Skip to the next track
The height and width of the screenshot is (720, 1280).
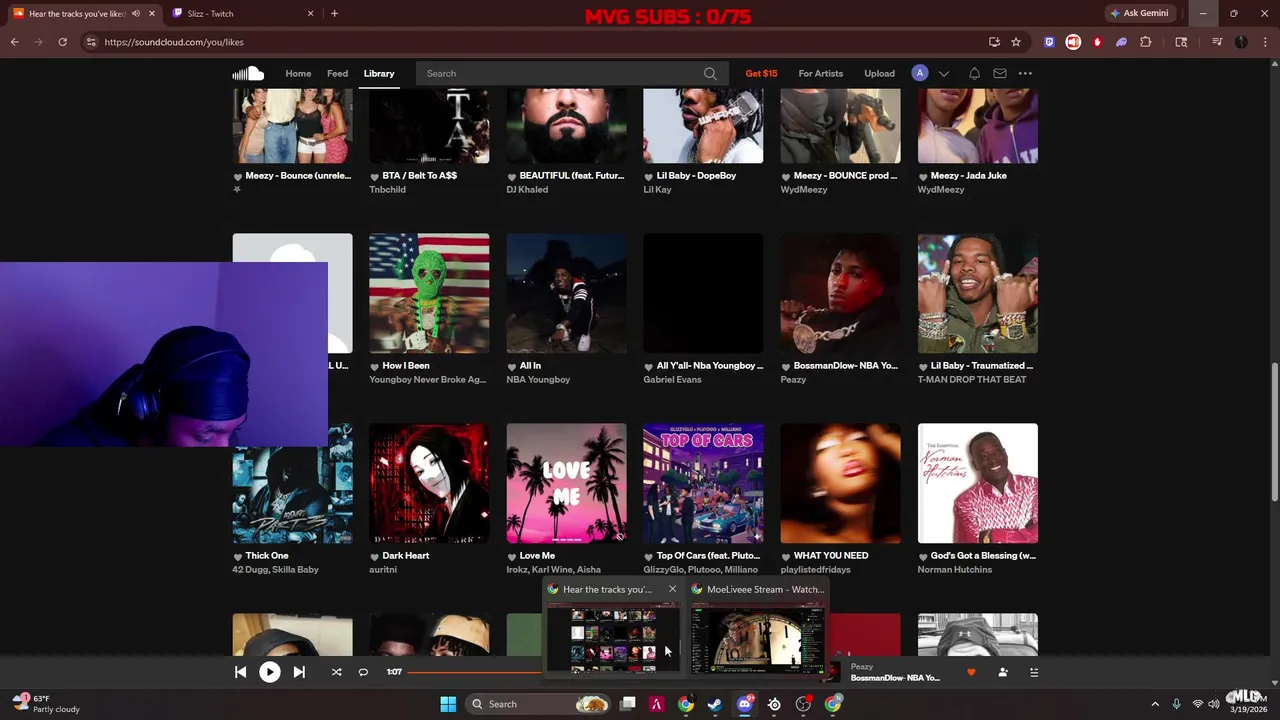click(299, 672)
